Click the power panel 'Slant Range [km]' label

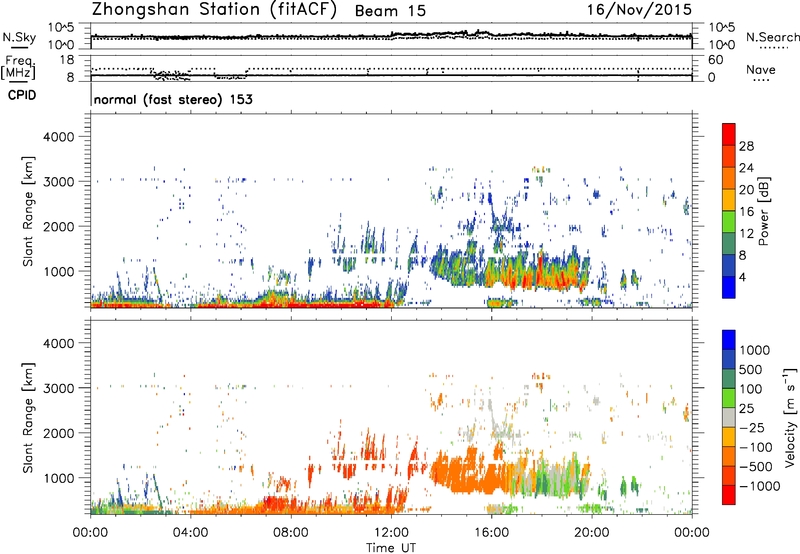point(28,211)
